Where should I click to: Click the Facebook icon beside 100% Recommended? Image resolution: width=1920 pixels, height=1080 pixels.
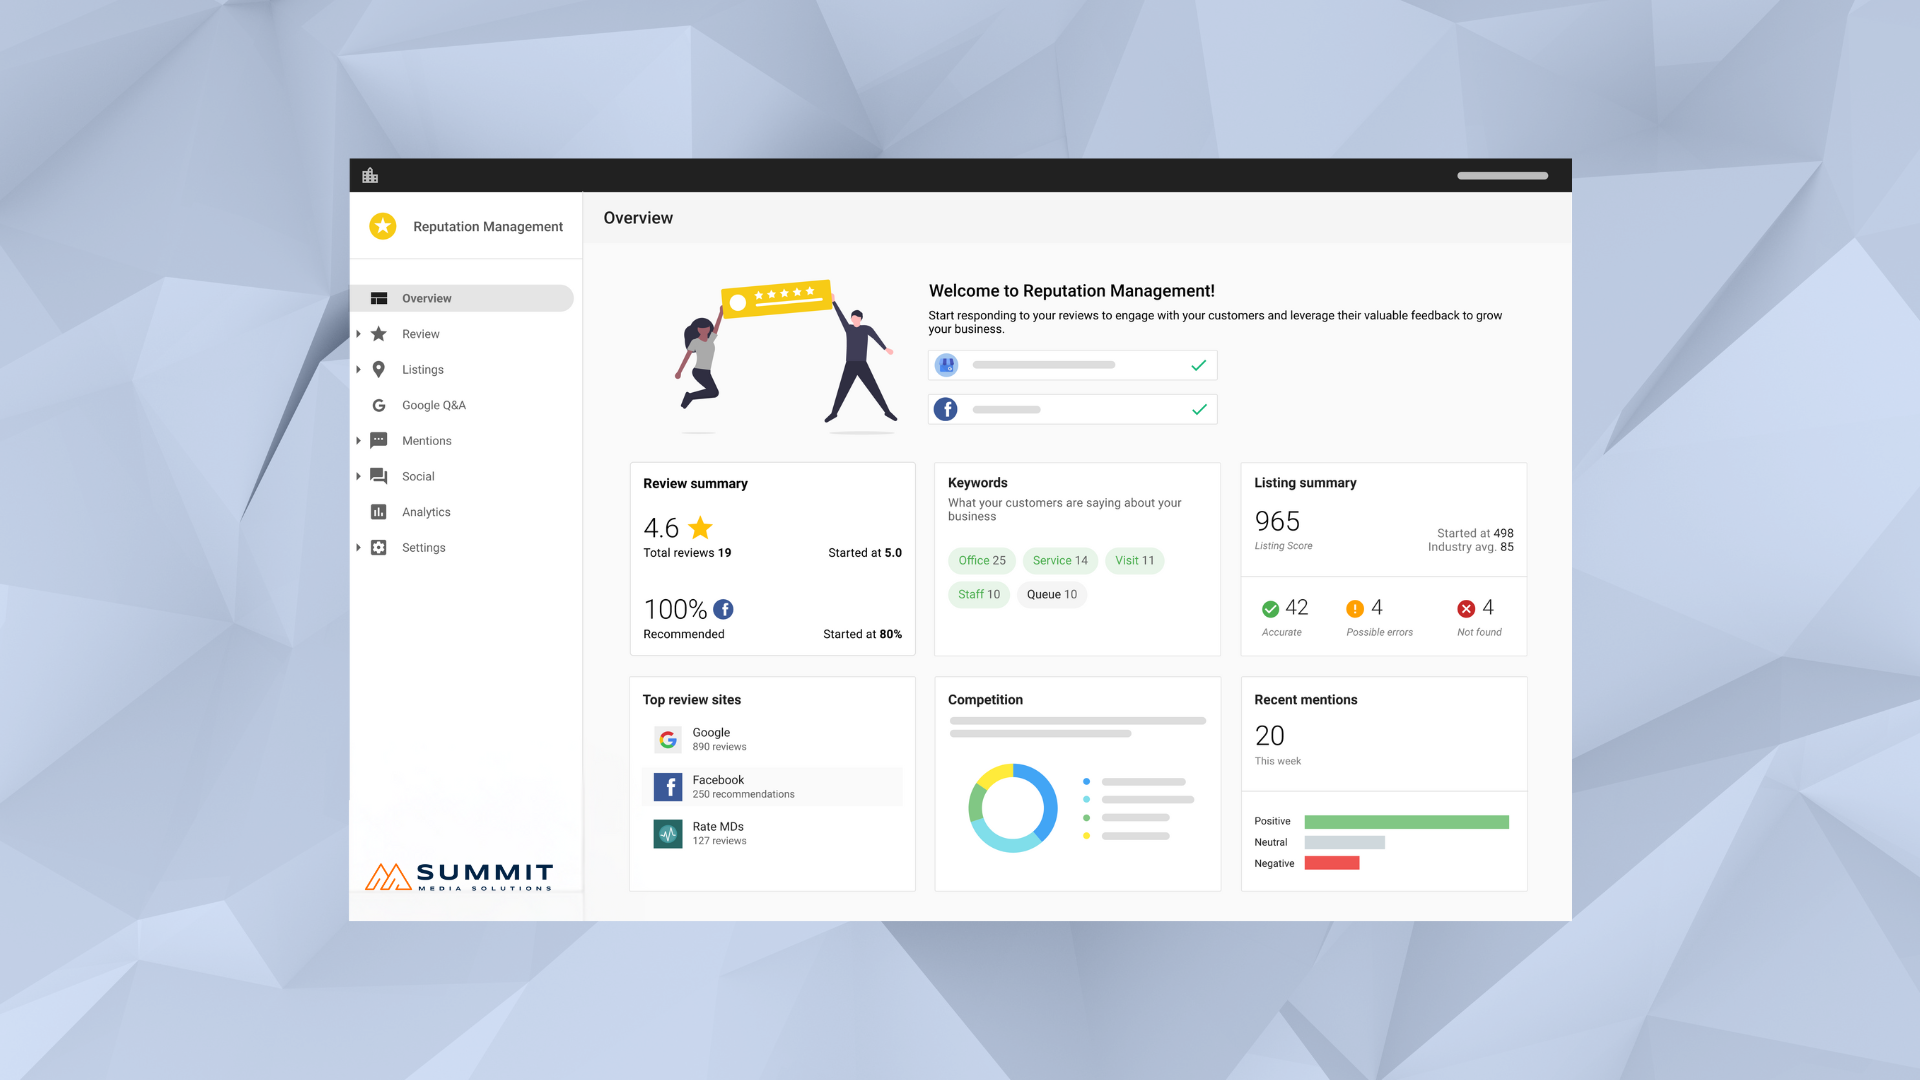coord(723,609)
